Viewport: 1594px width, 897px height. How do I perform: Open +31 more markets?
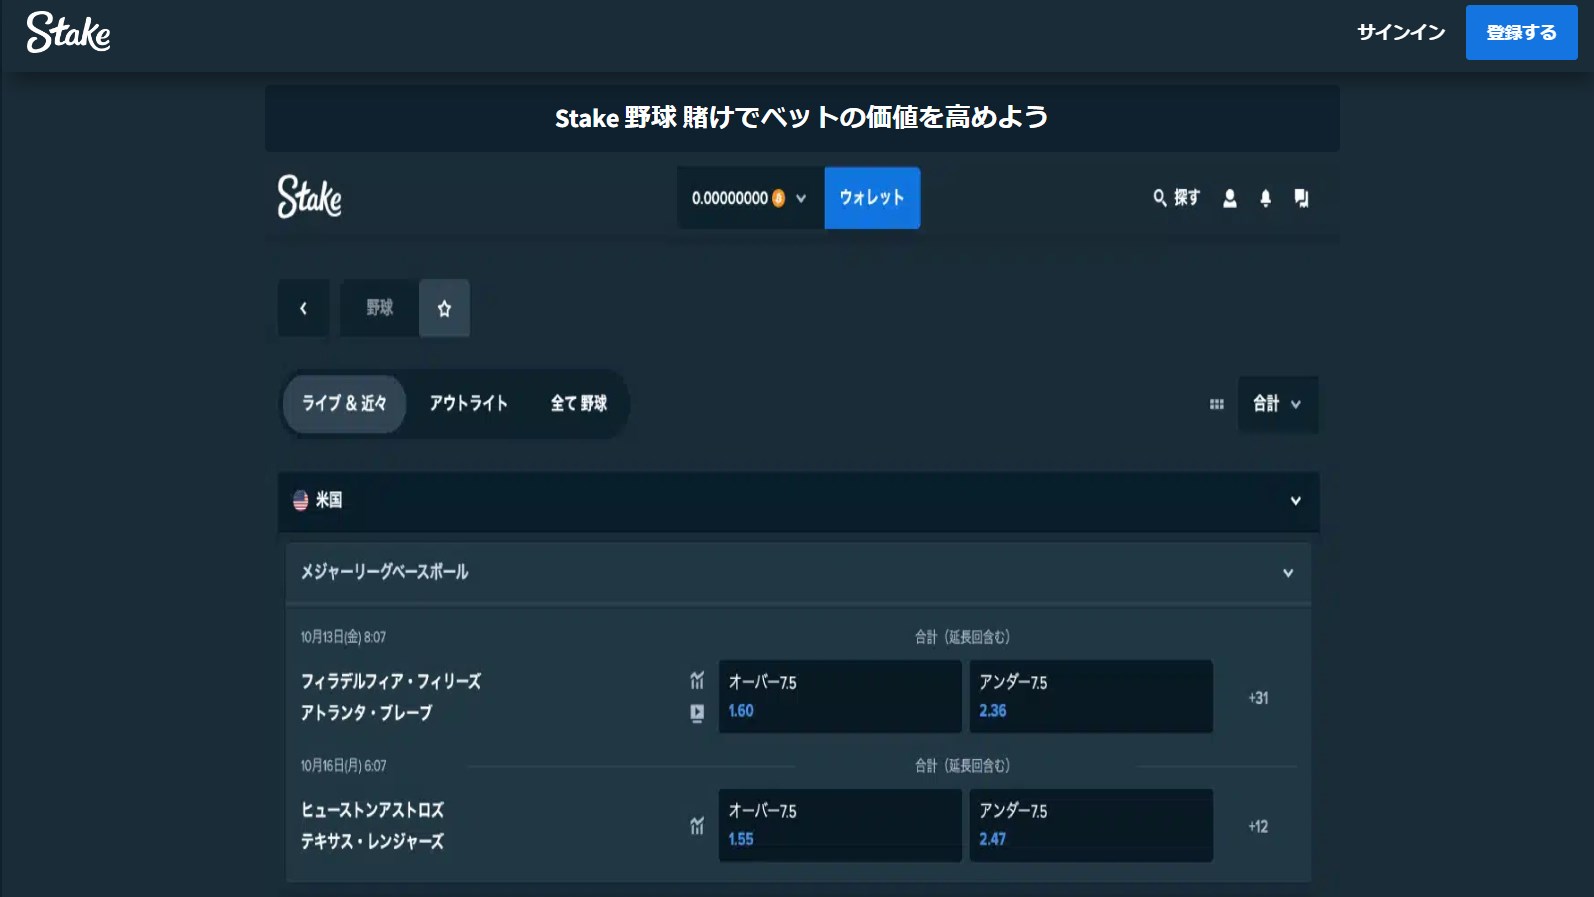[1258, 698]
